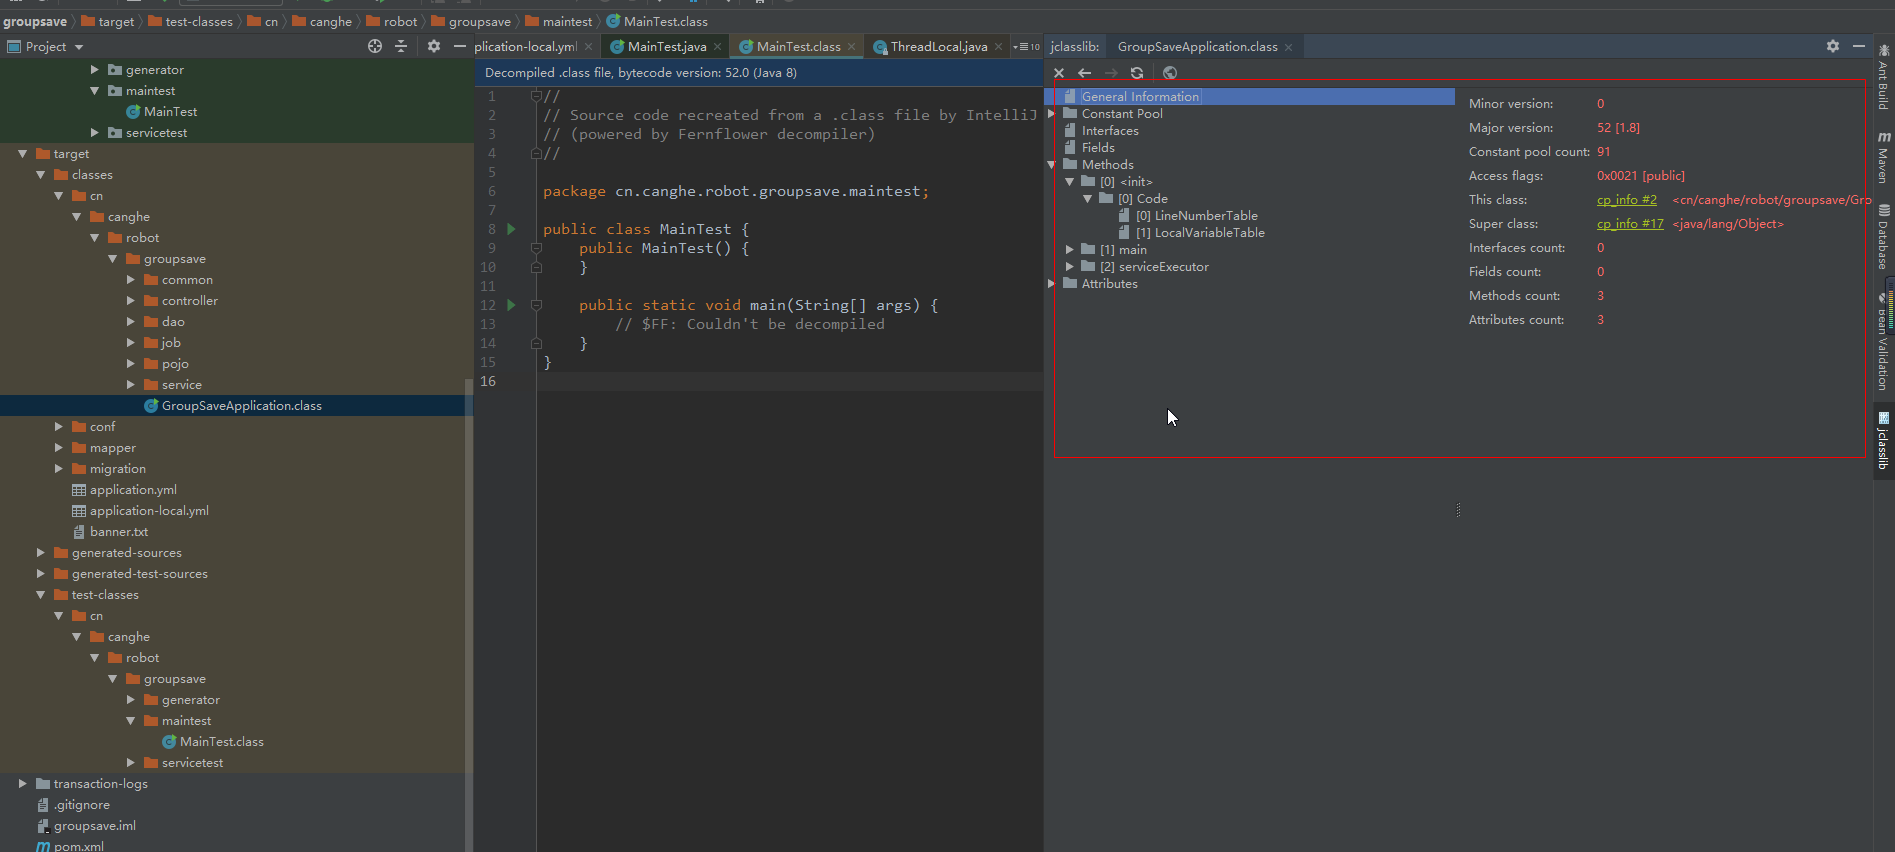Follow cp_info #2 link for This class
The width and height of the screenshot is (1895, 852).
pyautogui.click(x=1626, y=200)
